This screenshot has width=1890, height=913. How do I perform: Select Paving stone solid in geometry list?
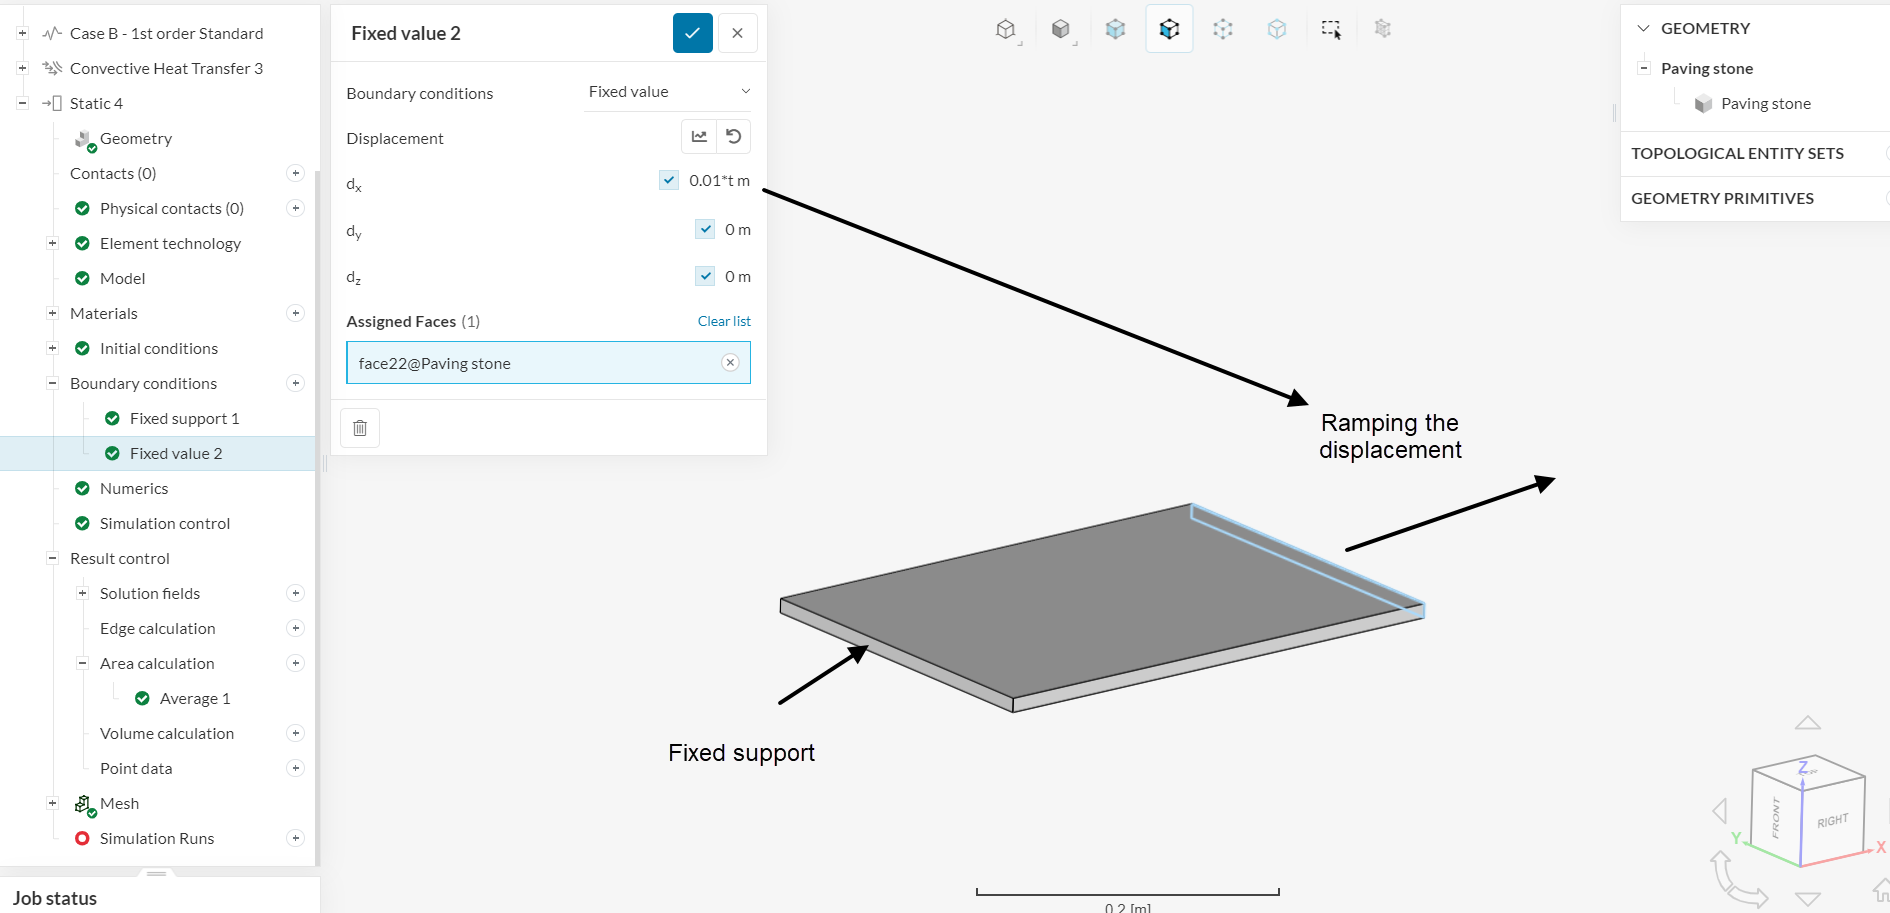click(1765, 103)
